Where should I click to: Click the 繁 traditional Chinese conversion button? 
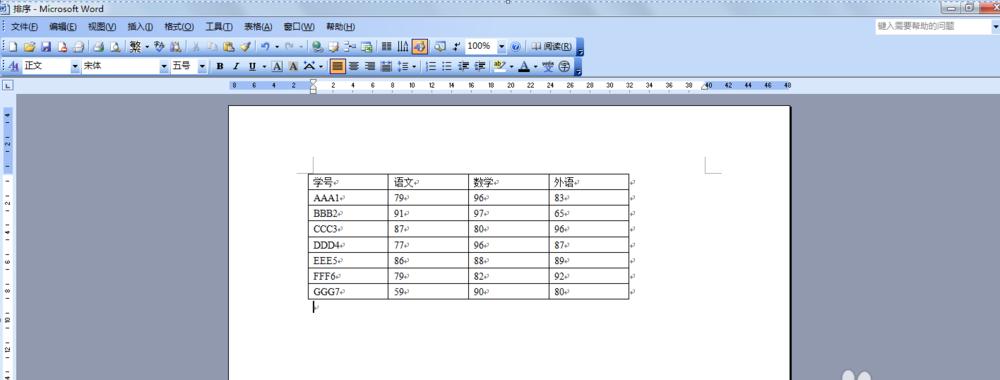tap(135, 47)
